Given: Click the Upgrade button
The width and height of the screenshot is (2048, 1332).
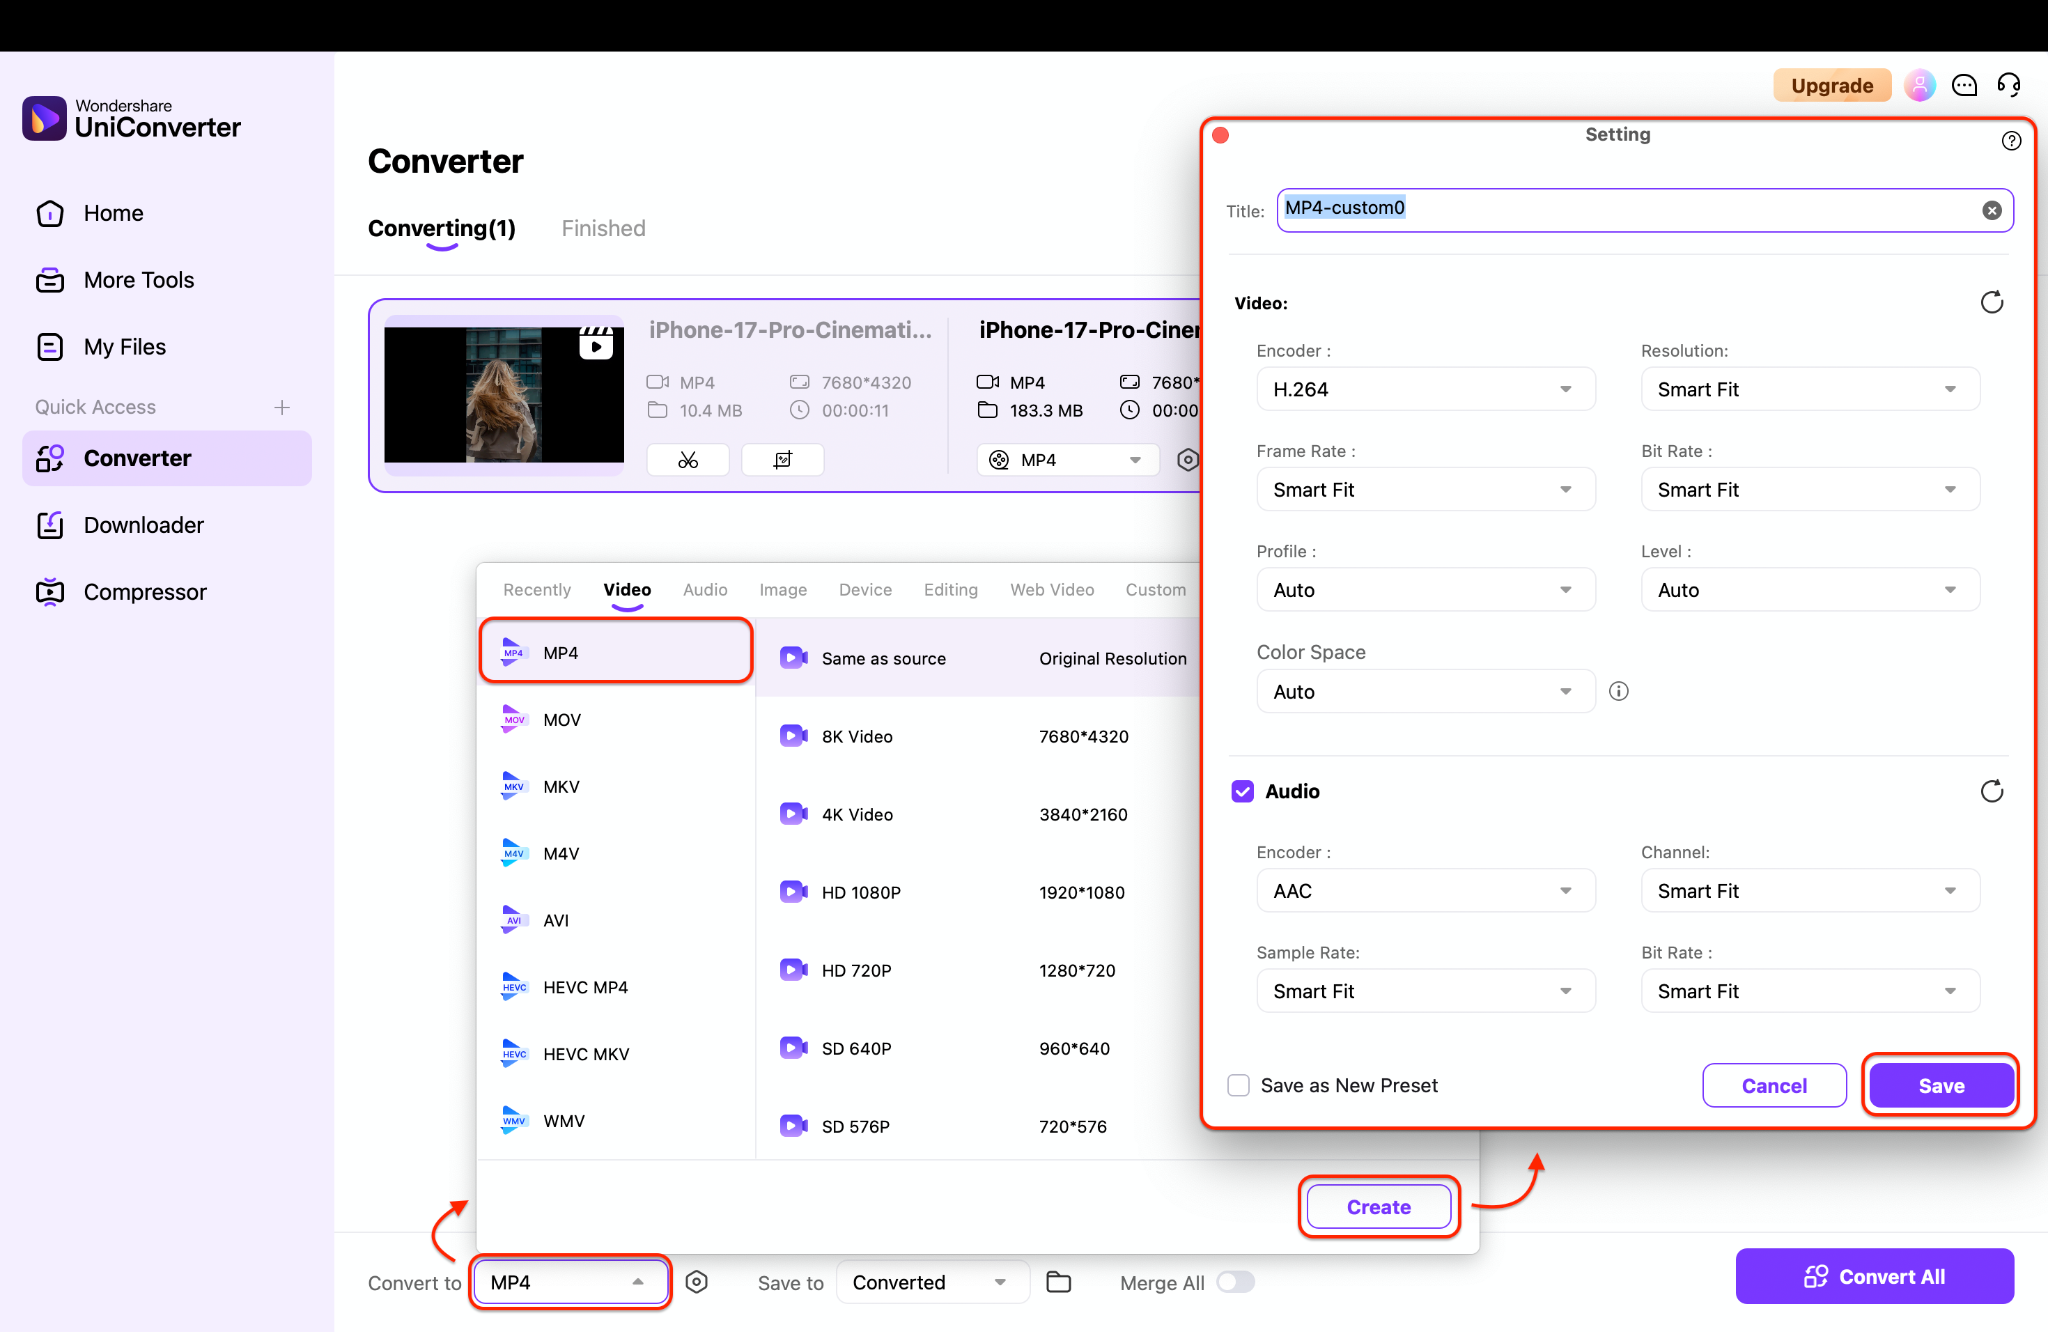Looking at the screenshot, I should tap(1832, 85).
